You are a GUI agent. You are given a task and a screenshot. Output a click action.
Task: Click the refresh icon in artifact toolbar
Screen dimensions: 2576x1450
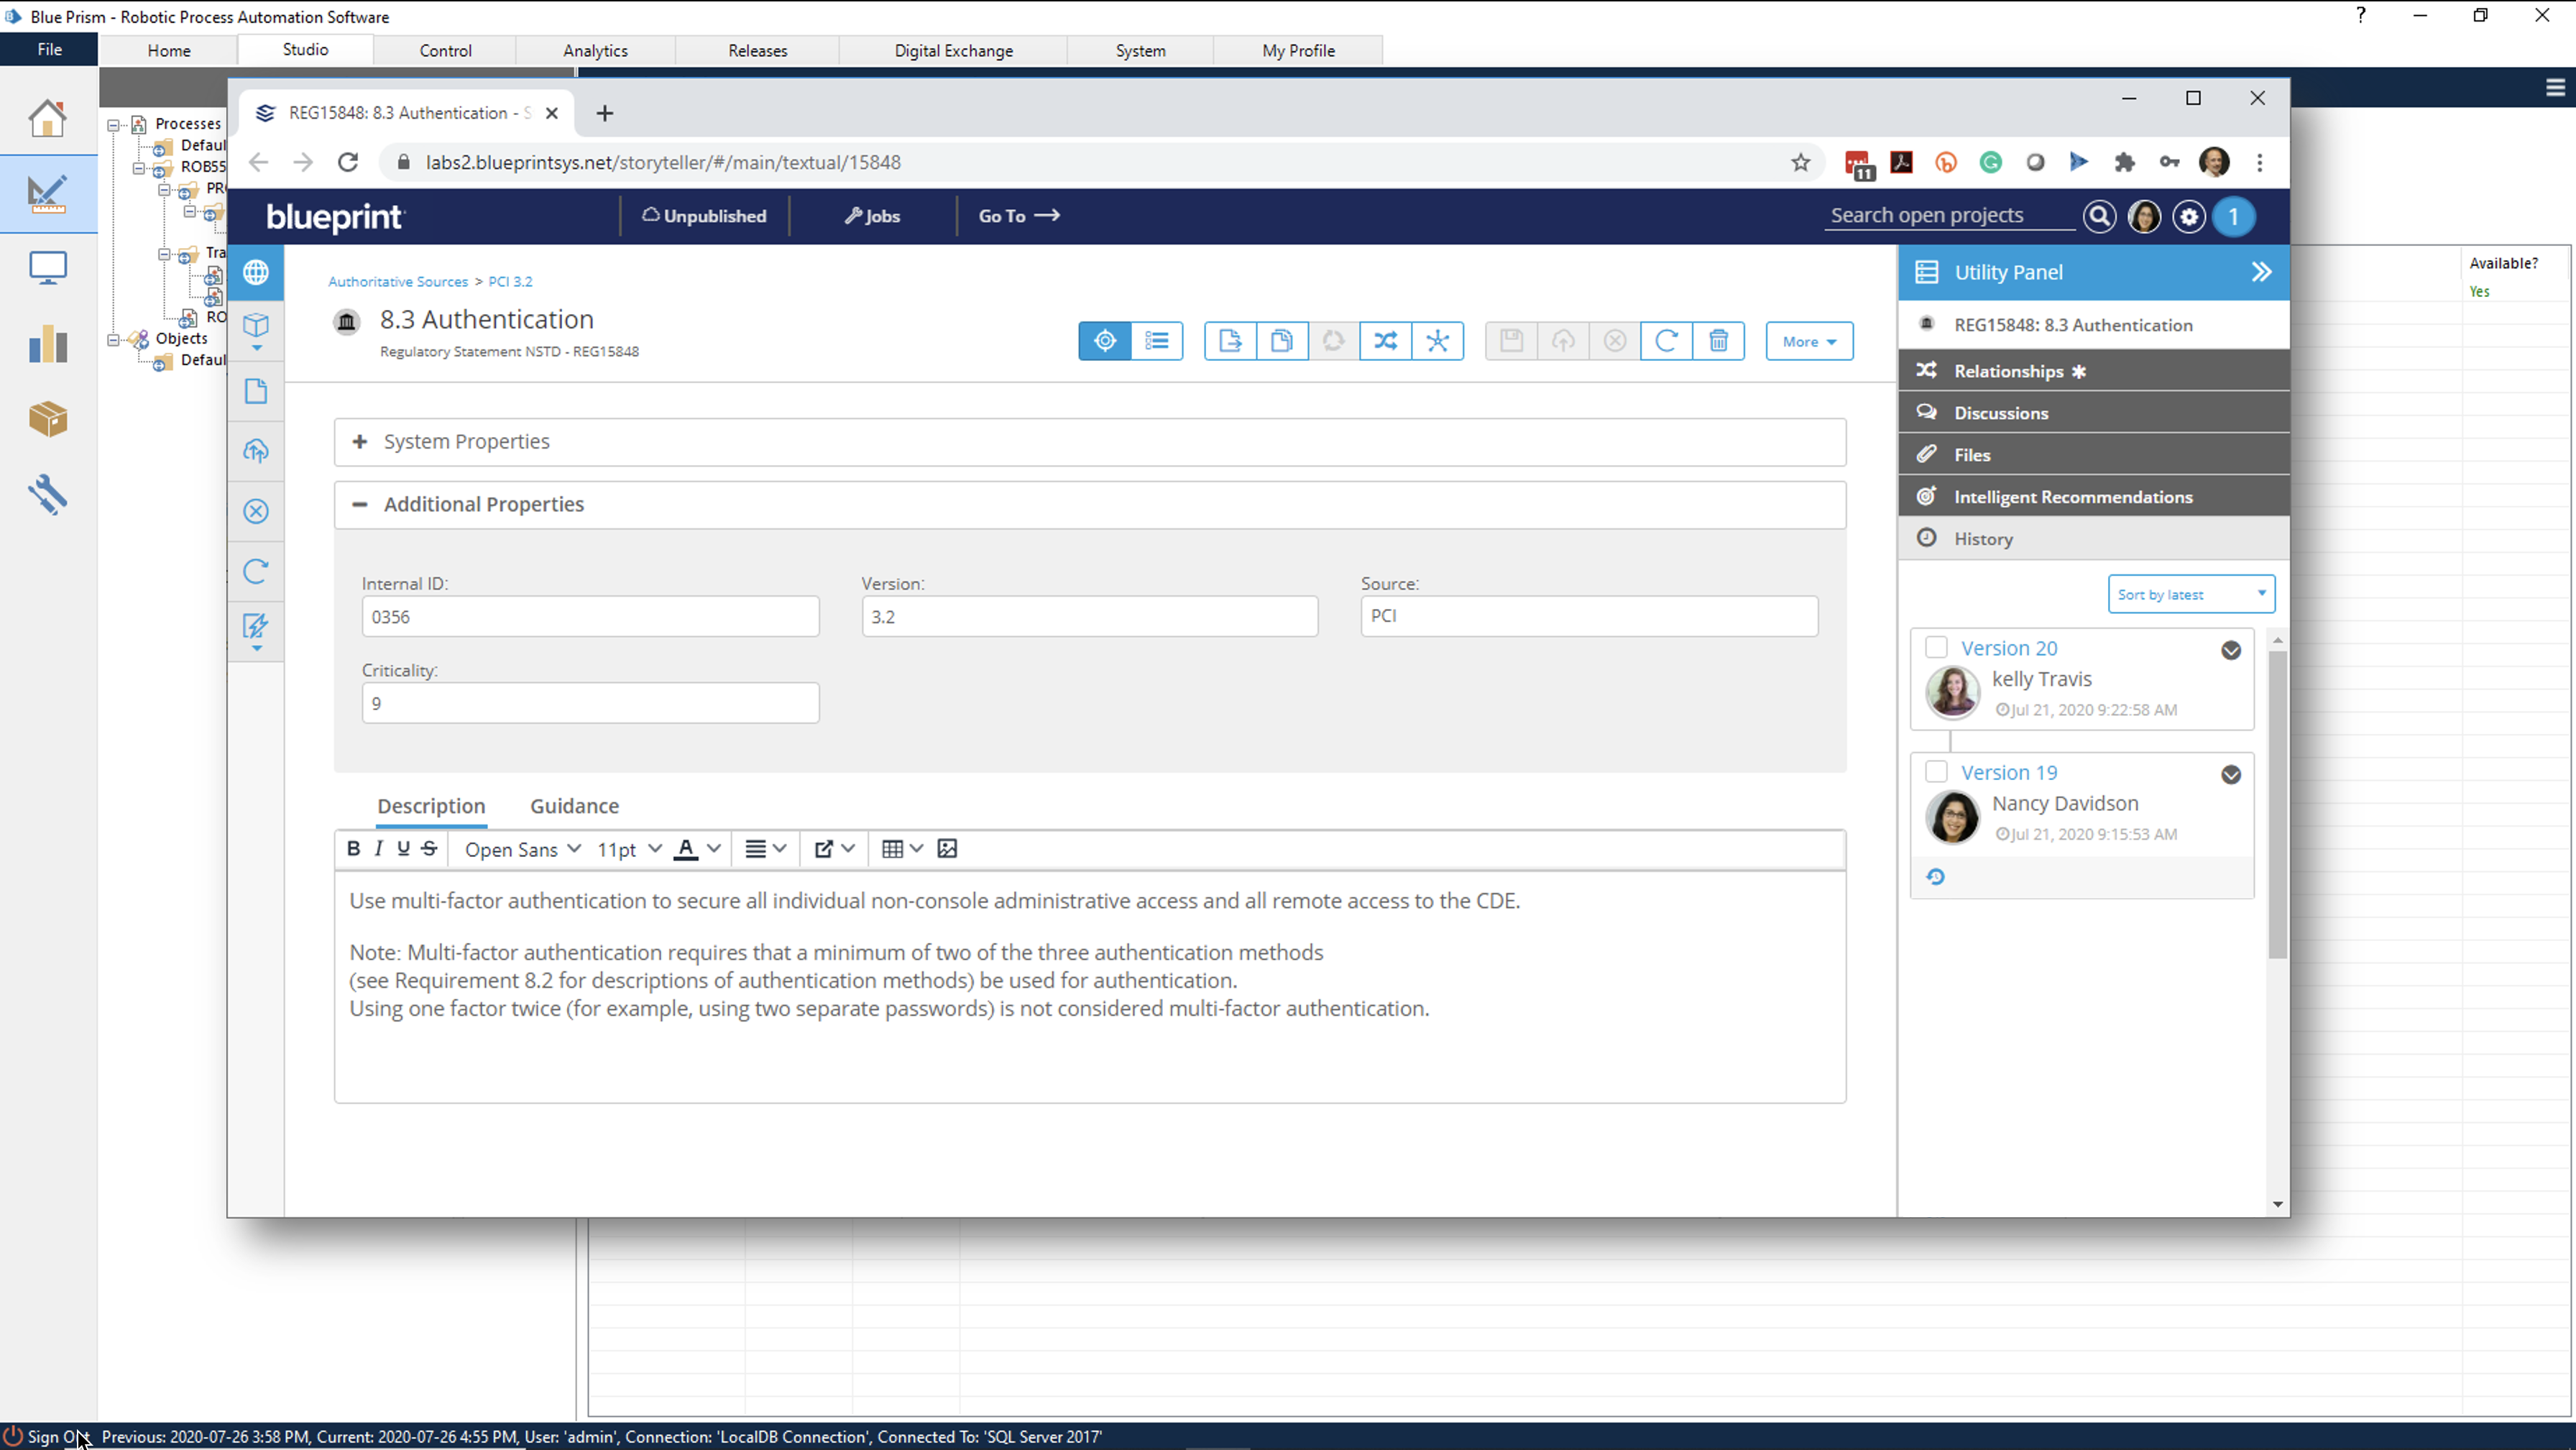pyautogui.click(x=1666, y=341)
